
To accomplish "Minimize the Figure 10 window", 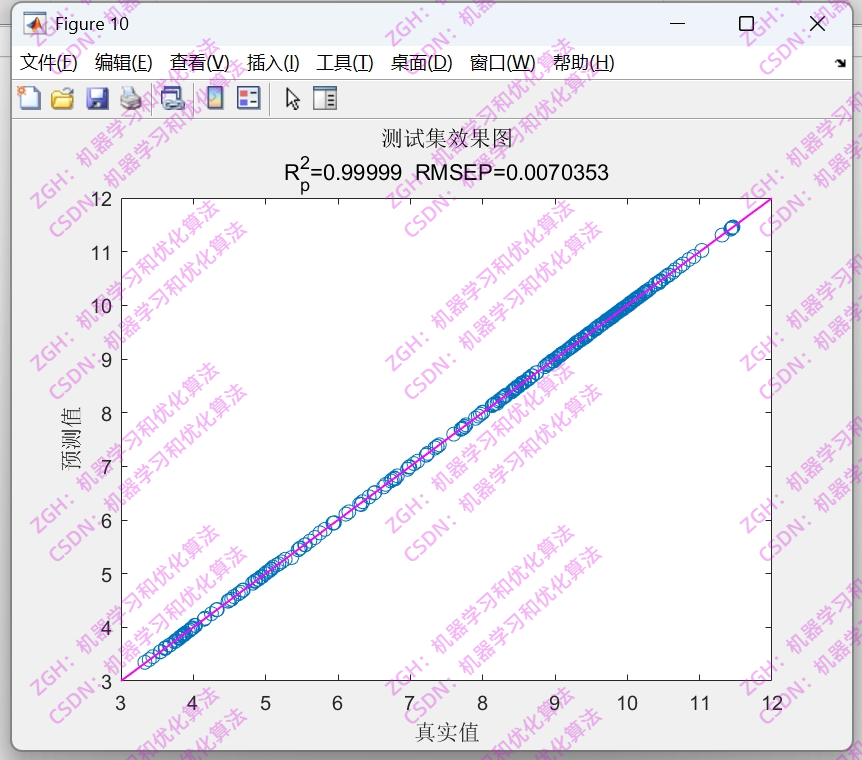I will [677, 24].
